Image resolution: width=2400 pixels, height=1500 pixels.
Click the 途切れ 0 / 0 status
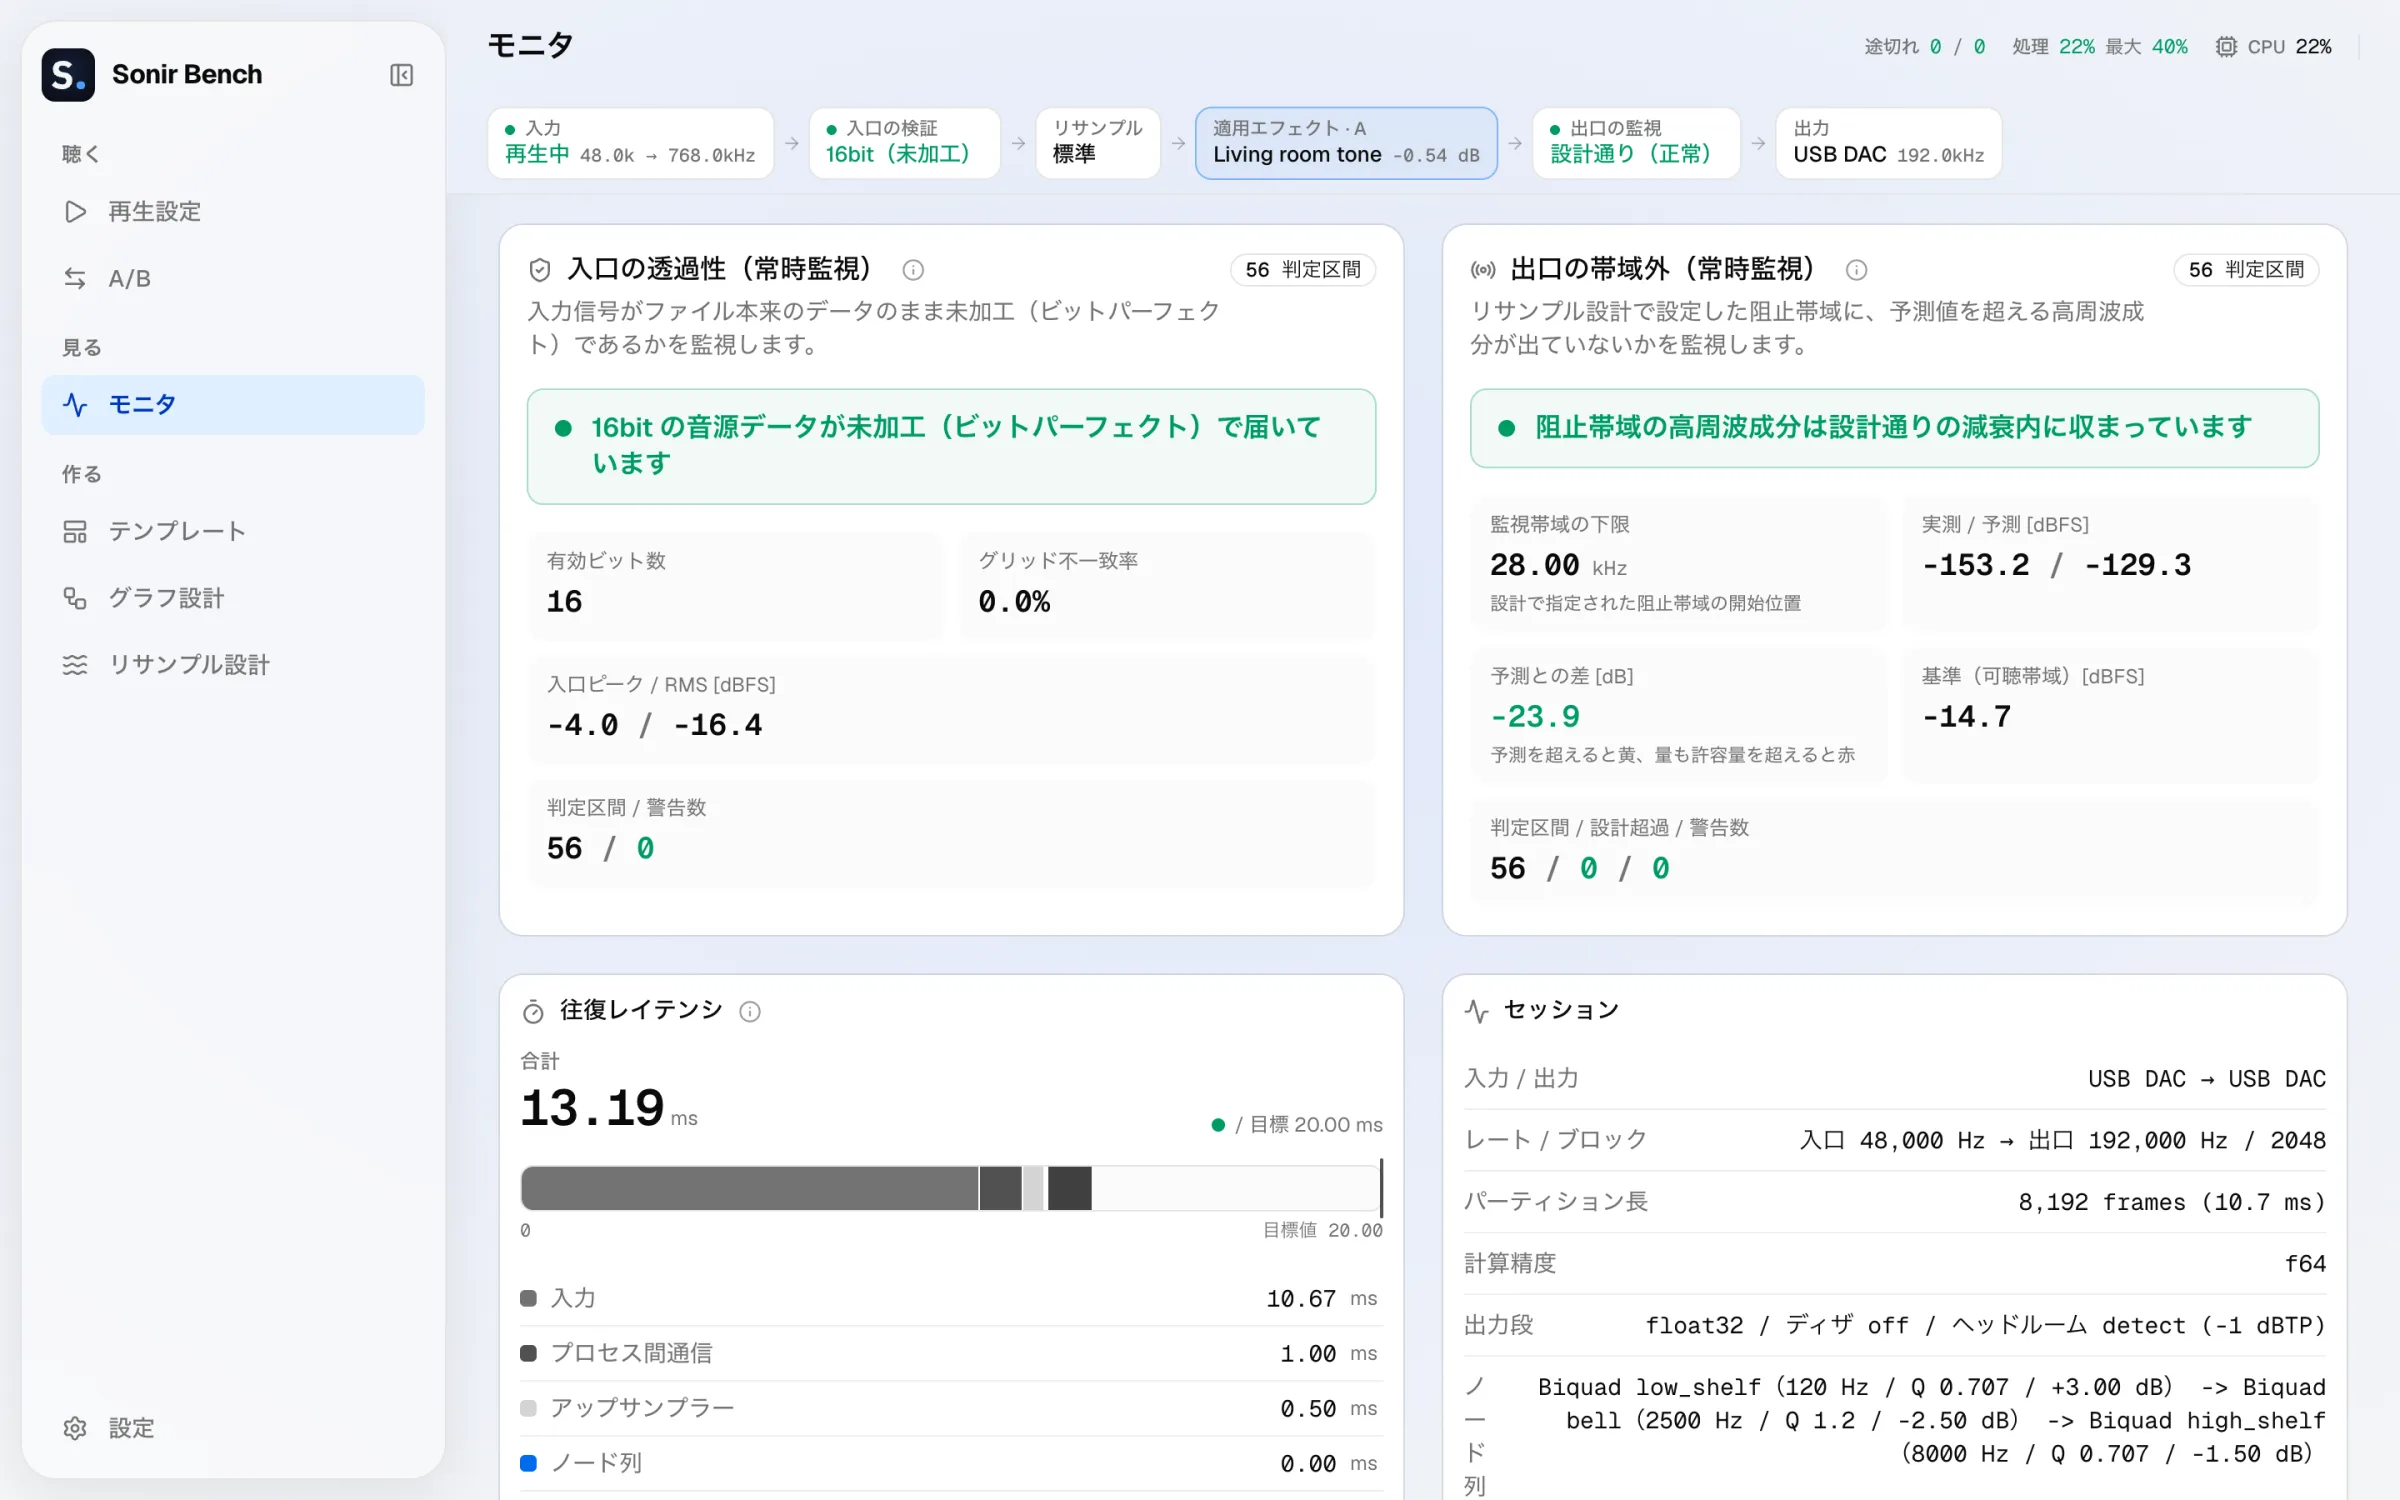1925,47
